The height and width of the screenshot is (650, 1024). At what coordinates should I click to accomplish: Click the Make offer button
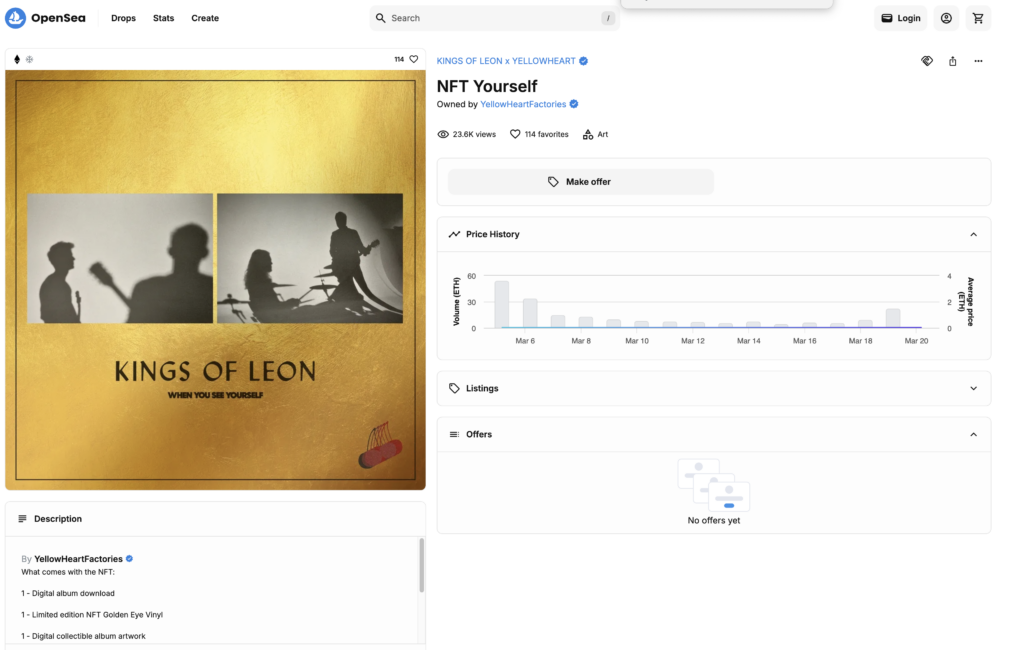pyautogui.click(x=581, y=182)
